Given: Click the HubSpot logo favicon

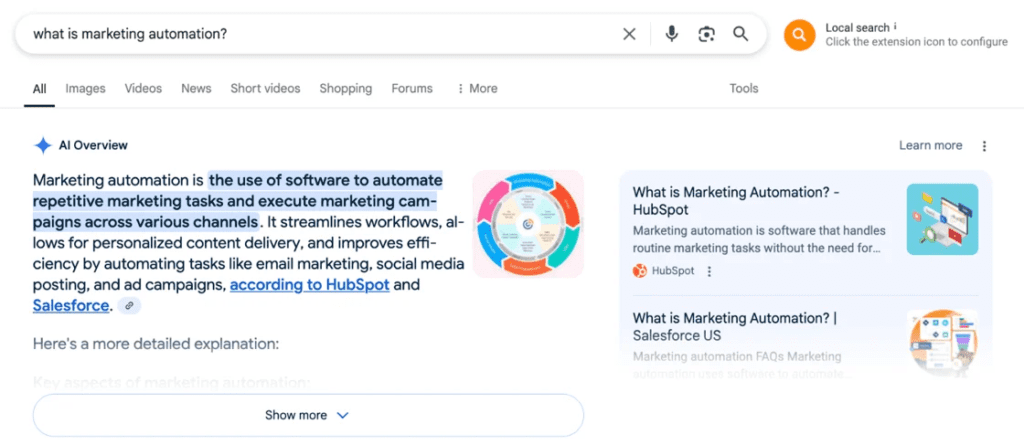Looking at the screenshot, I should [640, 271].
